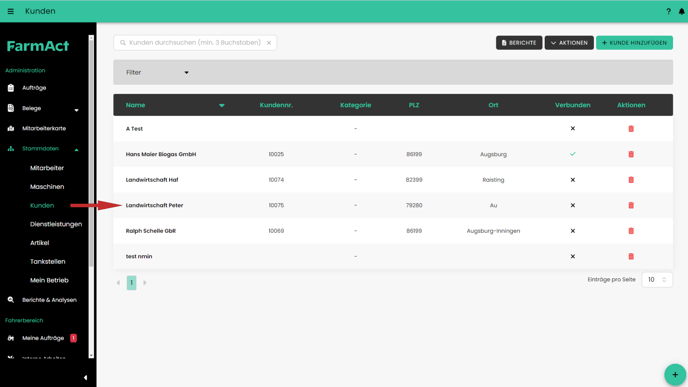Click the Meine Aufträge tractor icon
688x387 pixels.
click(11, 338)
